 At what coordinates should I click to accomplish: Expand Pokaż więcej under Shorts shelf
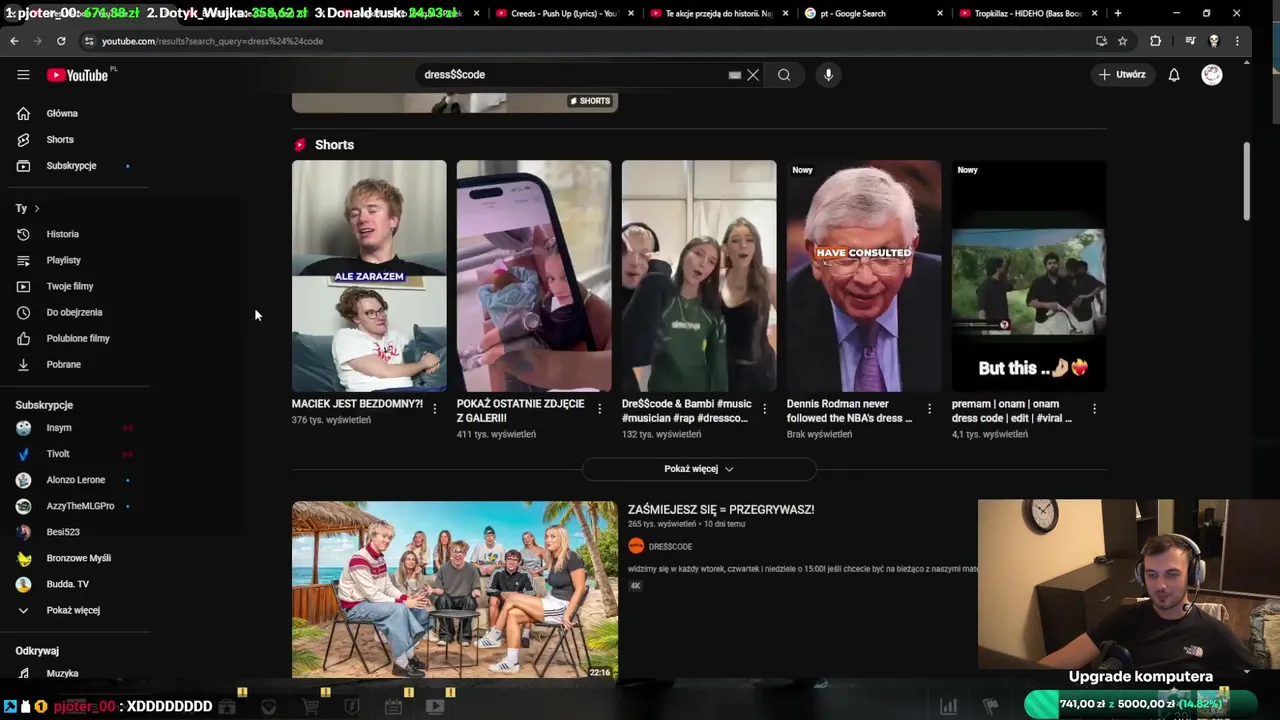pyautogui.click(x=699, y=469)
